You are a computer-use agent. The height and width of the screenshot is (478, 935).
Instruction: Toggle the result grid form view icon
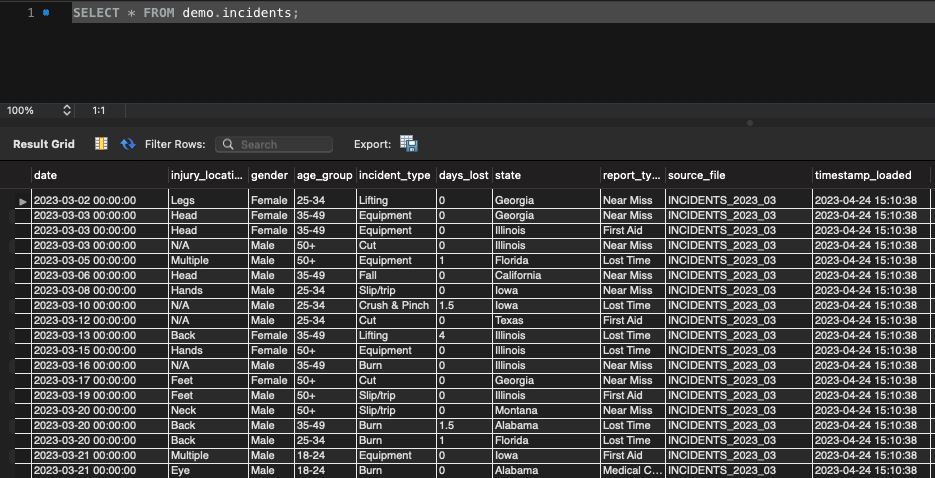coord(101,144)
